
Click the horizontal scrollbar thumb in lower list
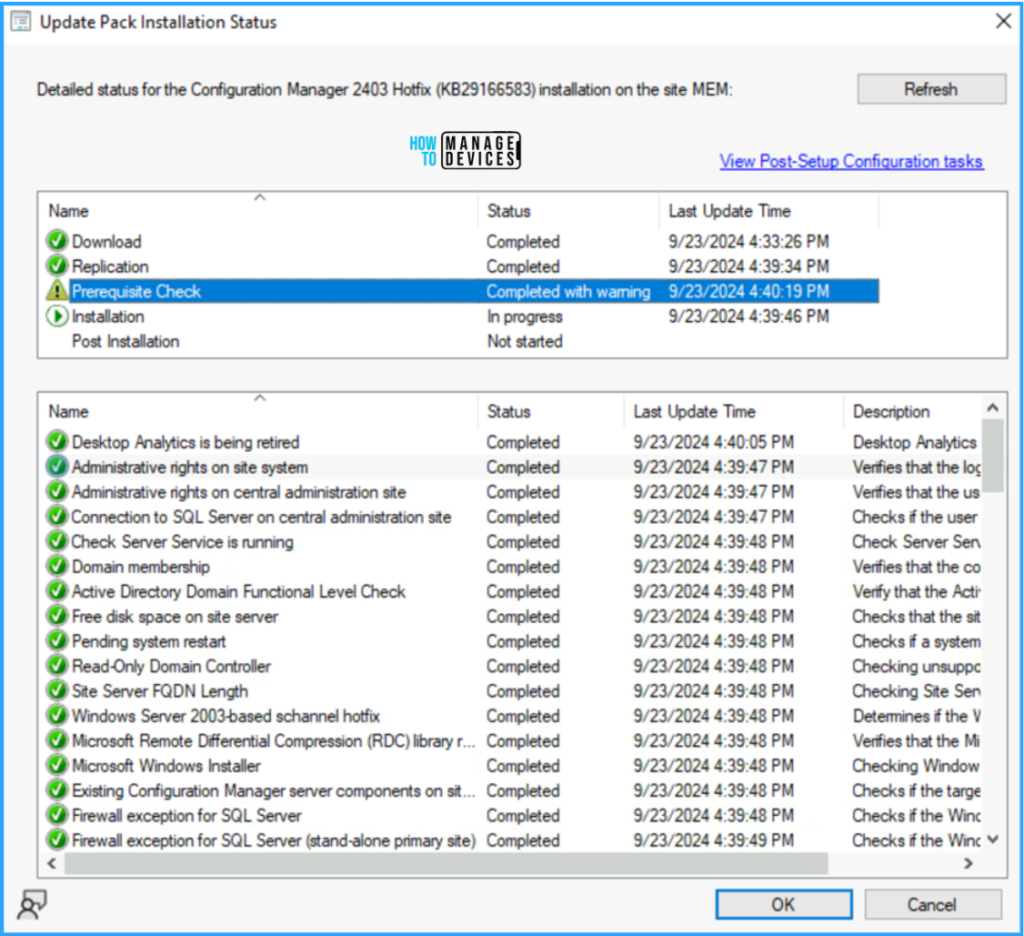click(446, 863)
